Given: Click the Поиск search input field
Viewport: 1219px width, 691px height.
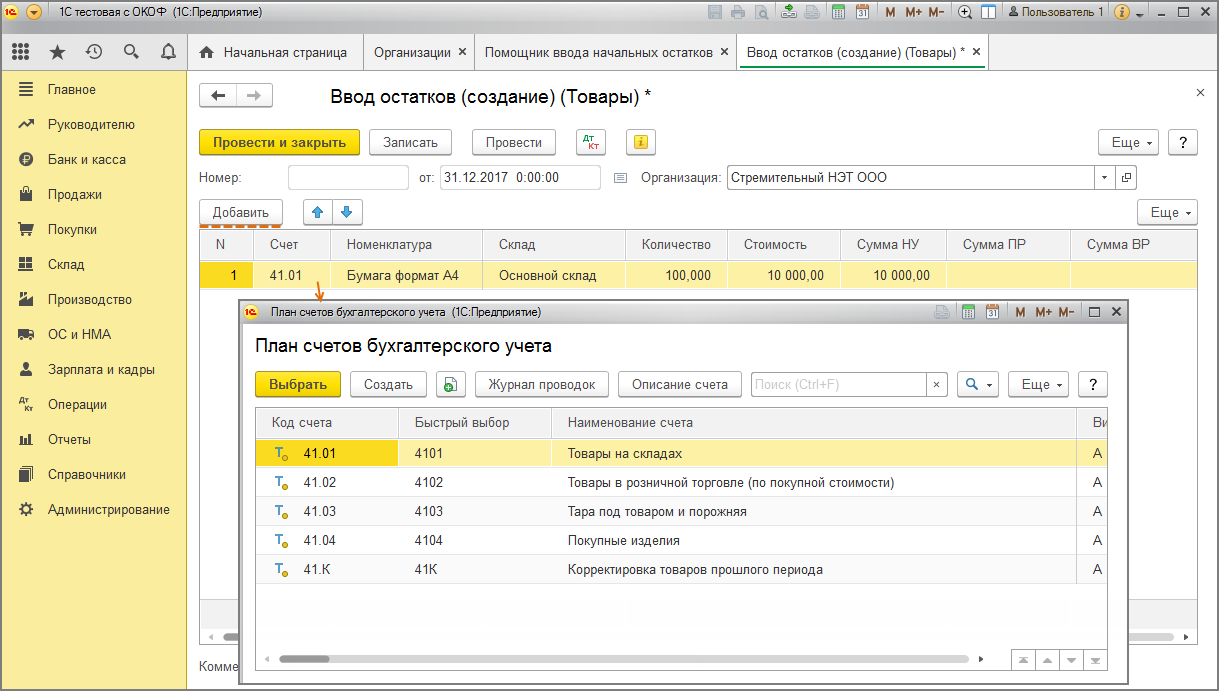Looking at the screenshot, I should click(838, 385).
